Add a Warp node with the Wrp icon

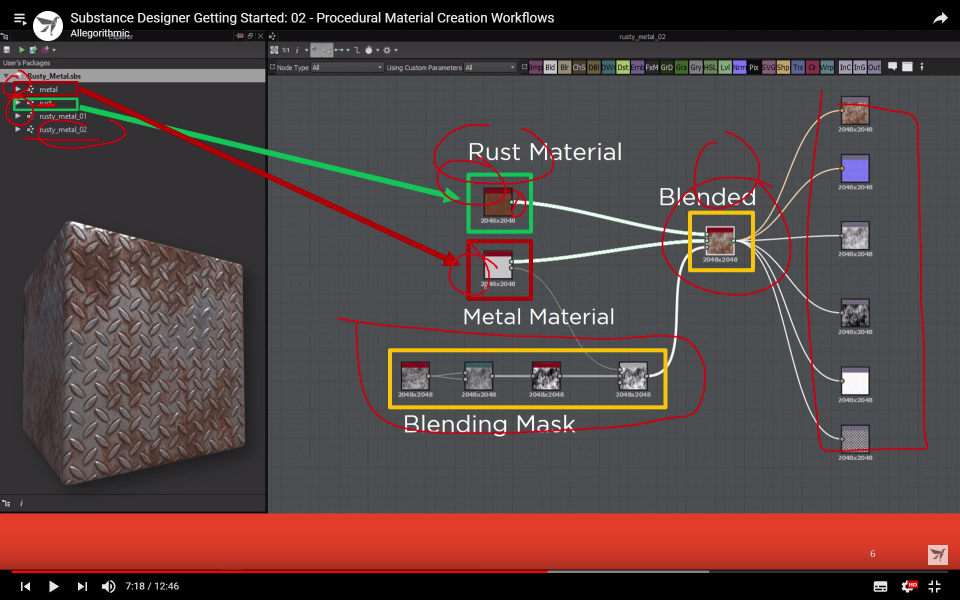pyautogui.click(x=827, y=67)
